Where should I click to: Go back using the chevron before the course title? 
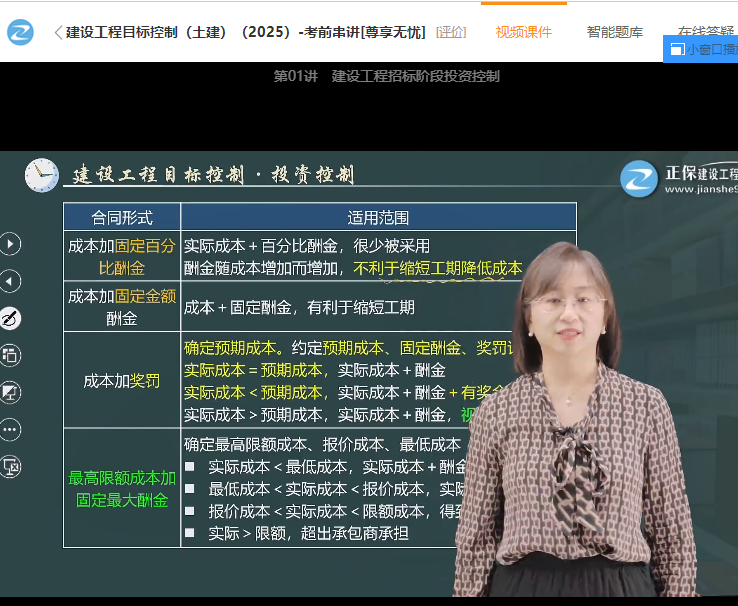coord(57,33)
